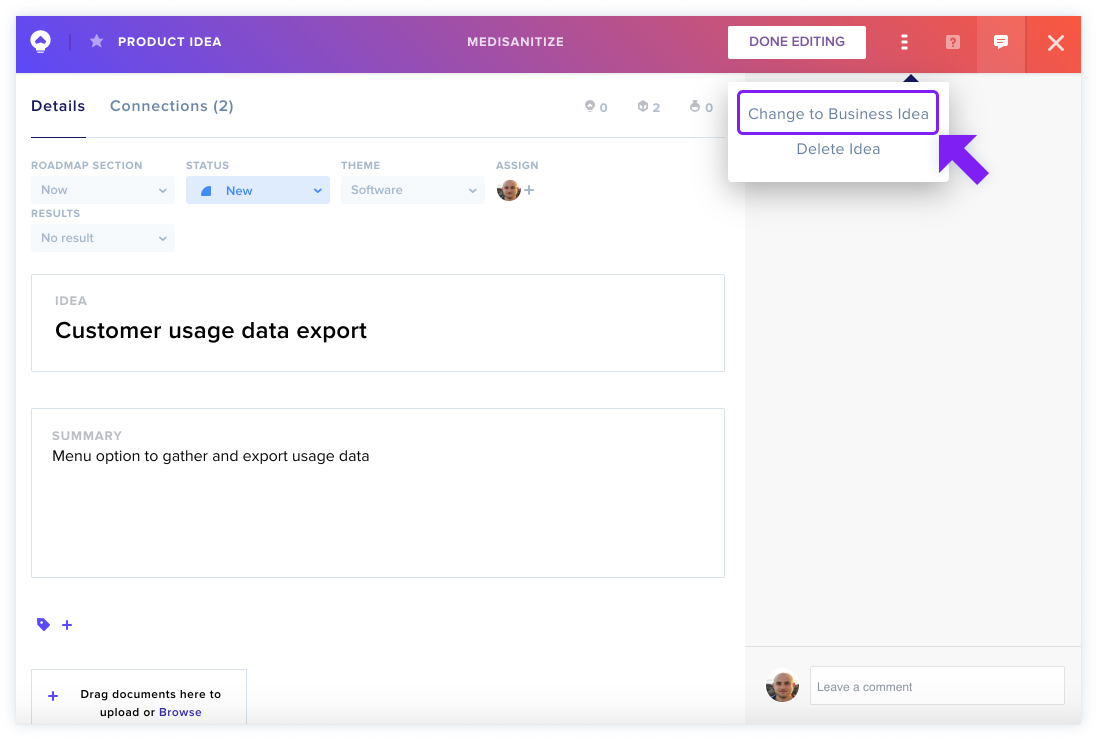Star this product idea as favorite

tap(97, 41)
